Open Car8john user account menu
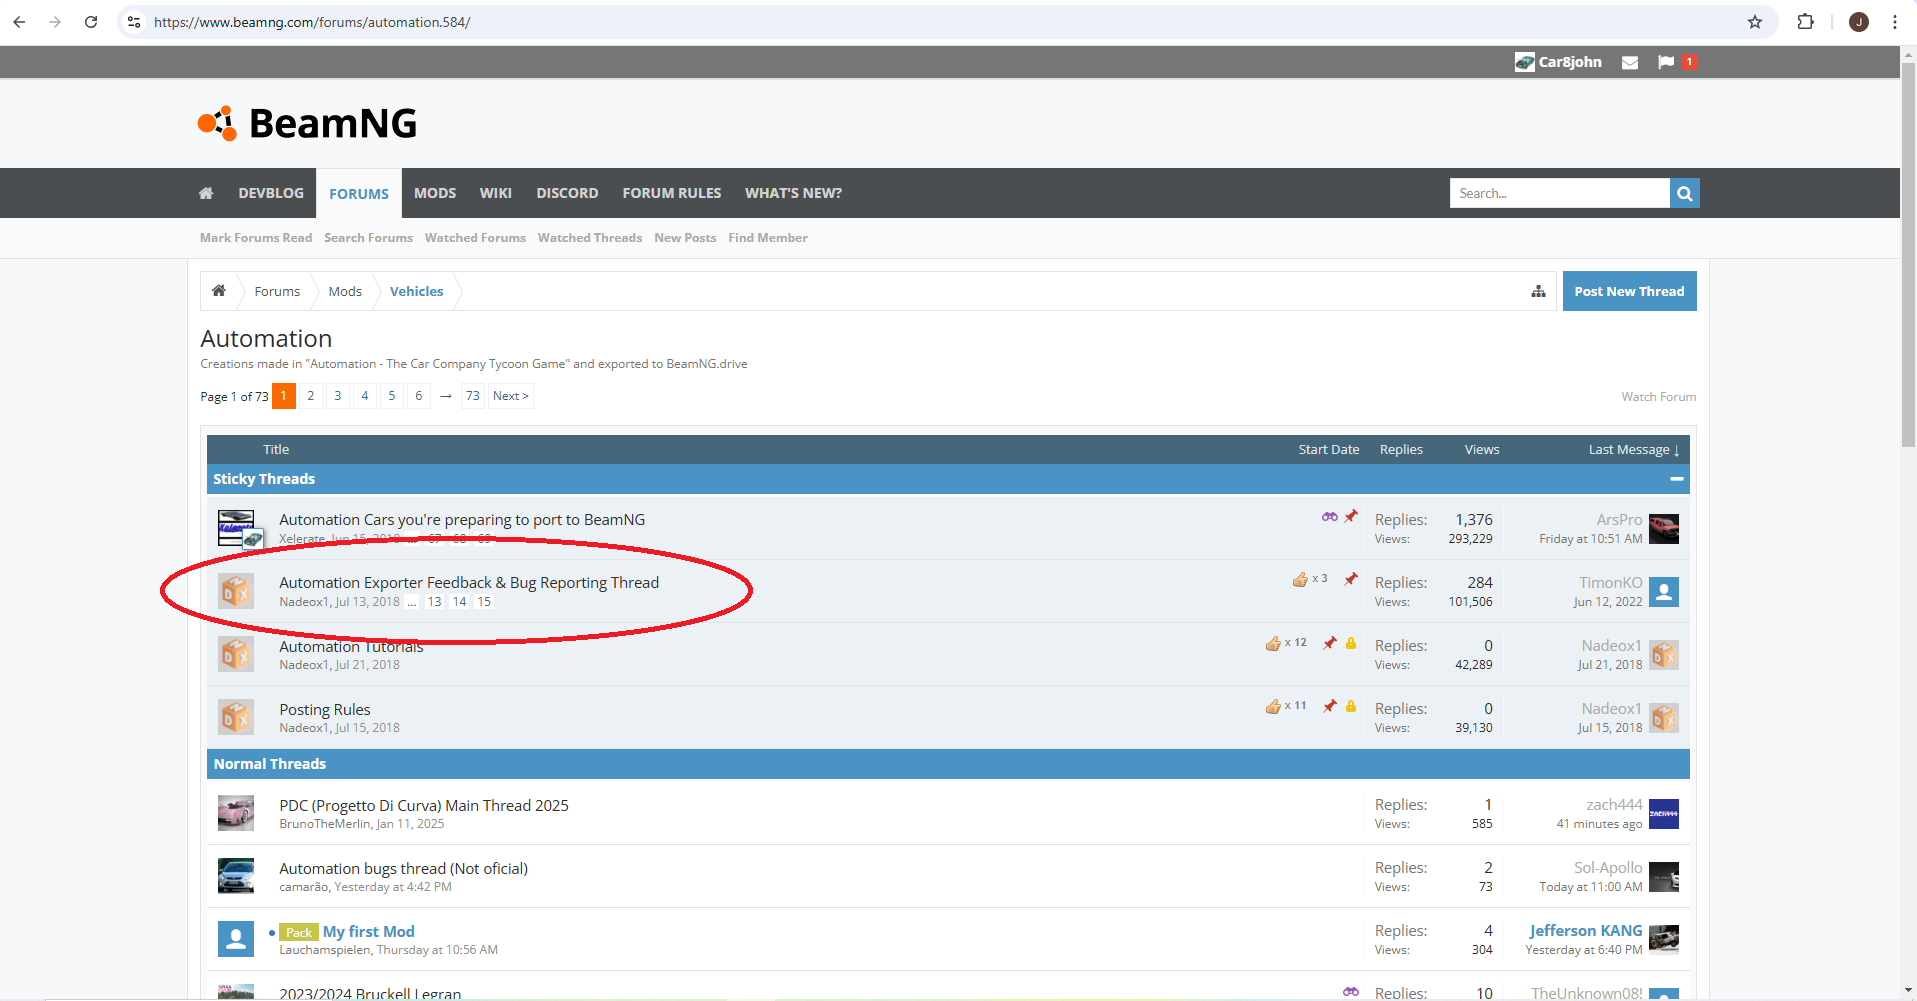 pyautogui.click(x=1558, y=62)
